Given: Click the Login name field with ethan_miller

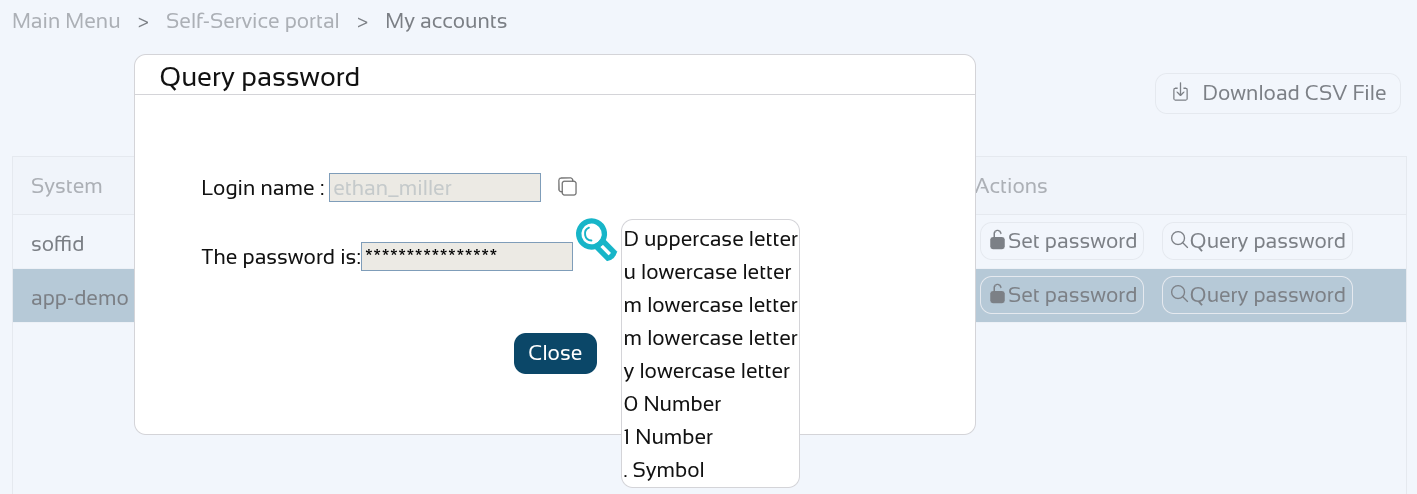Looking at the screenshot, I should pyautogui.click(x=435, y=187).
